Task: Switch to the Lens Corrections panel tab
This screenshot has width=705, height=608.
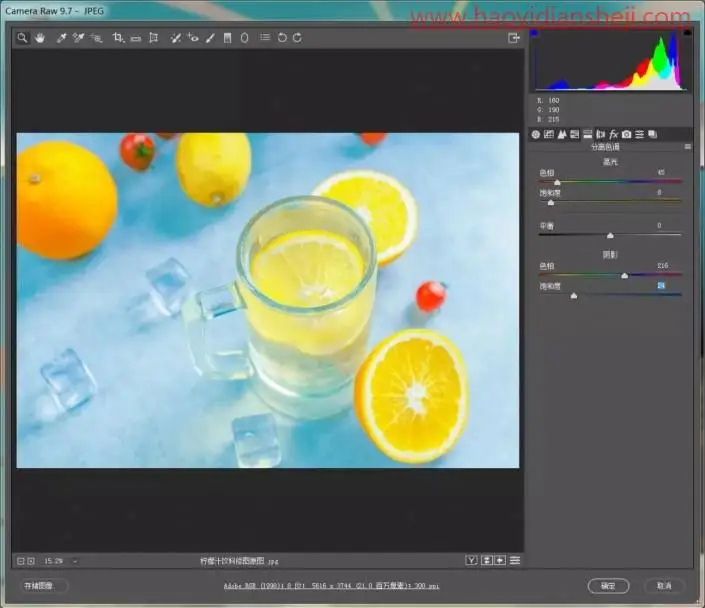Action: pos(600,134)
